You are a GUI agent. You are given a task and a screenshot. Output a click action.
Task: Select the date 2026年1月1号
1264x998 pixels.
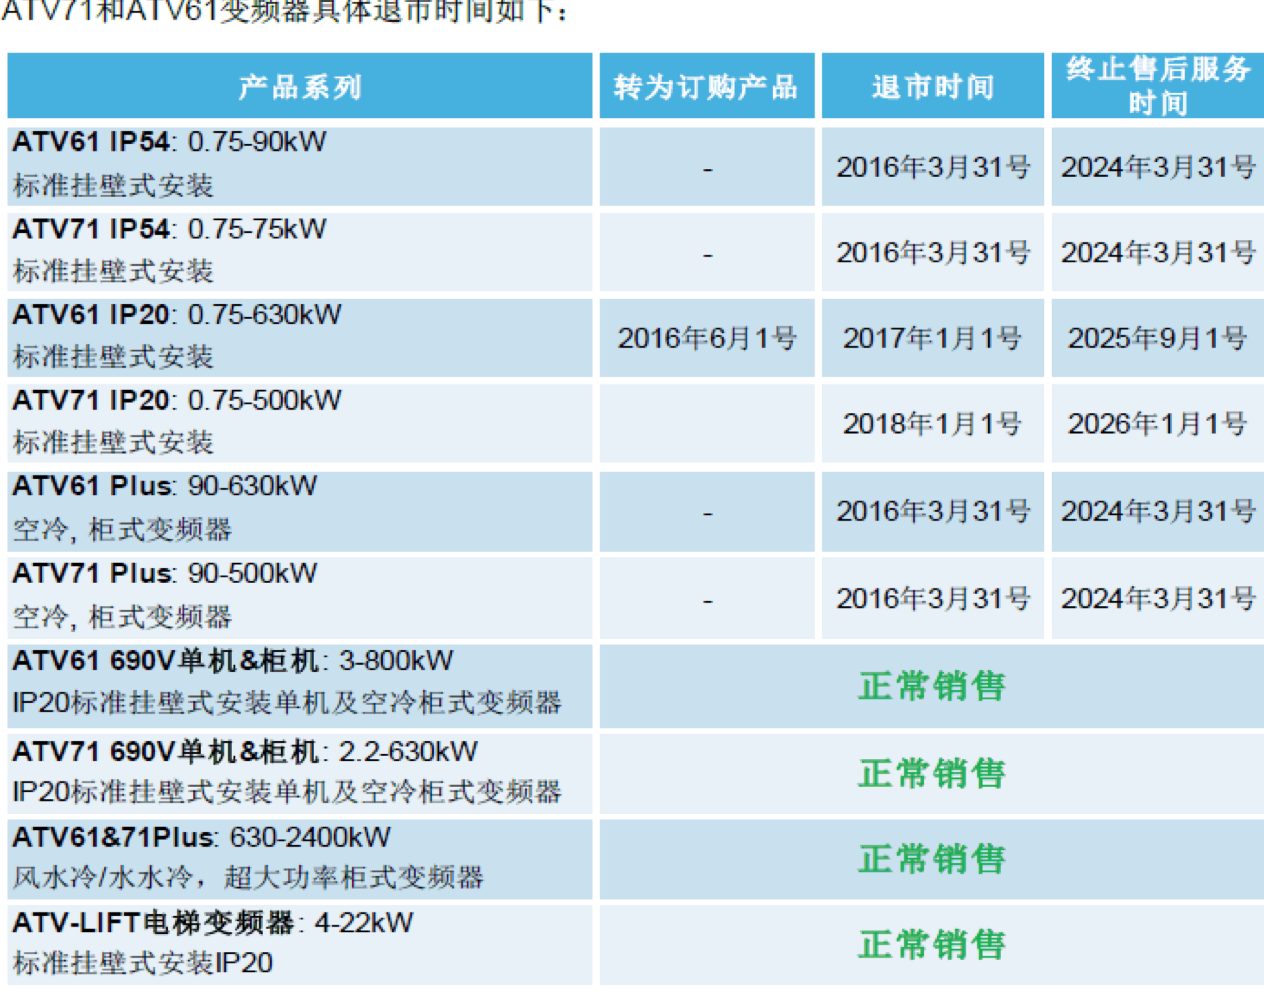1158,425
